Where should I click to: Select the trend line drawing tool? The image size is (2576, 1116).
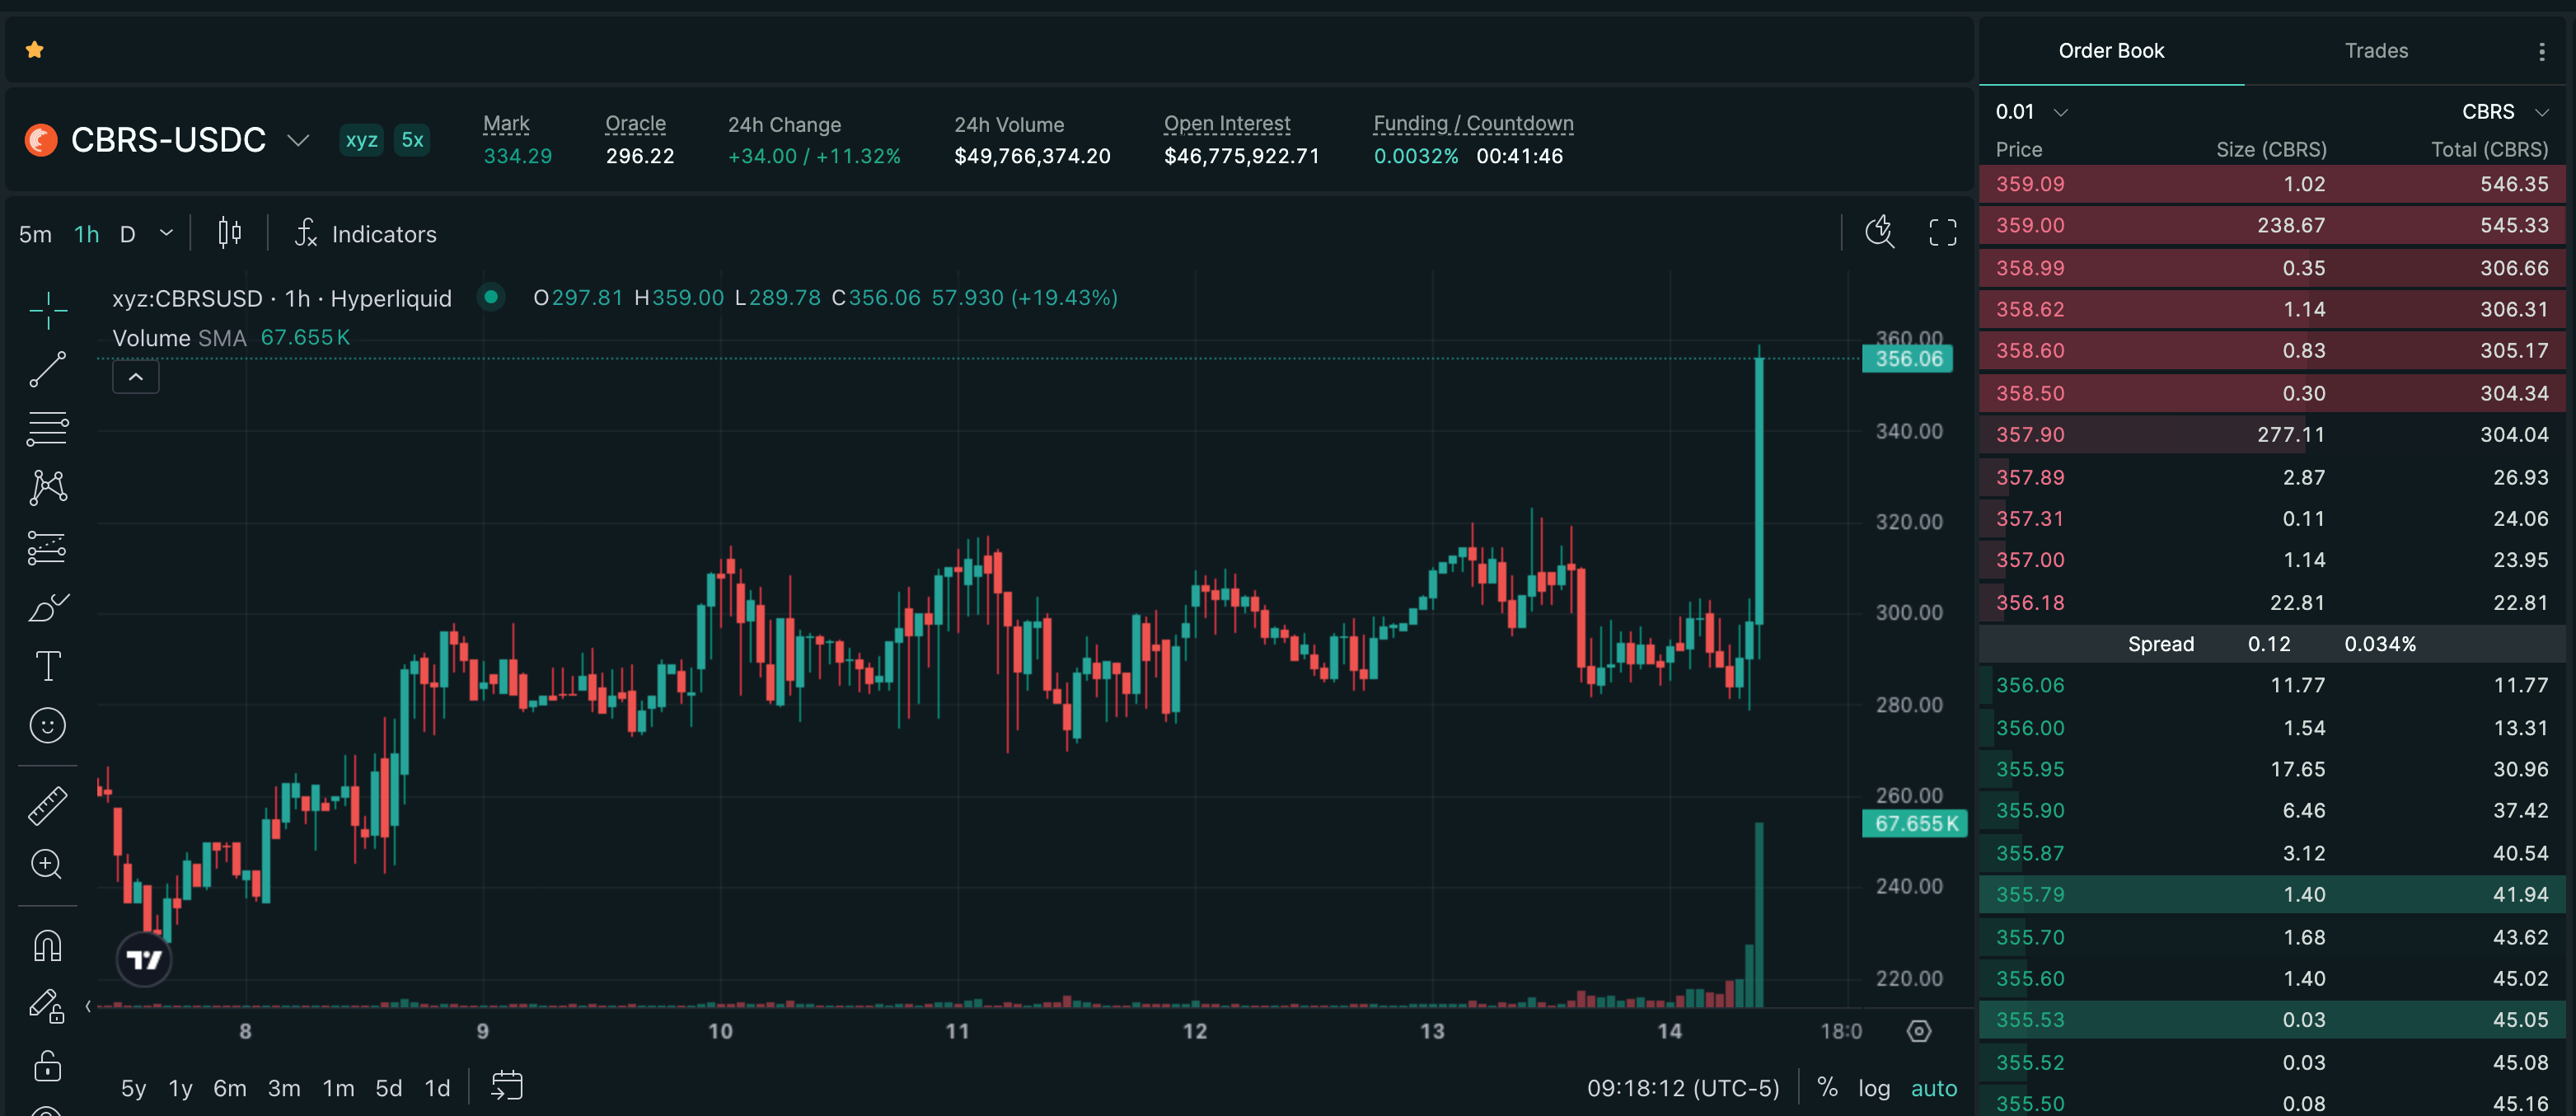(x=47, y=370)
